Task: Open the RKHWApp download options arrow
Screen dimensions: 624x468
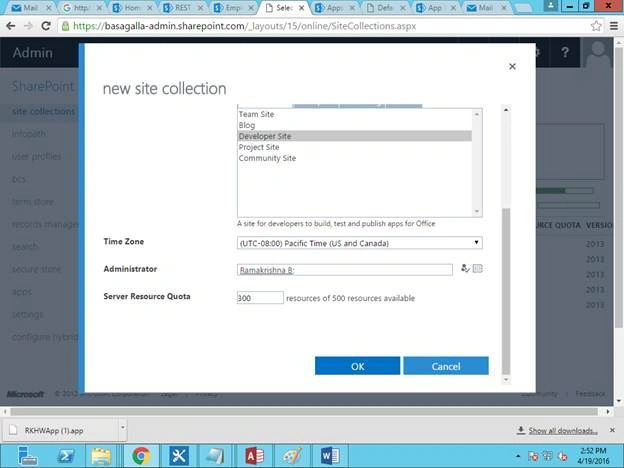Action: coord(123,428)
